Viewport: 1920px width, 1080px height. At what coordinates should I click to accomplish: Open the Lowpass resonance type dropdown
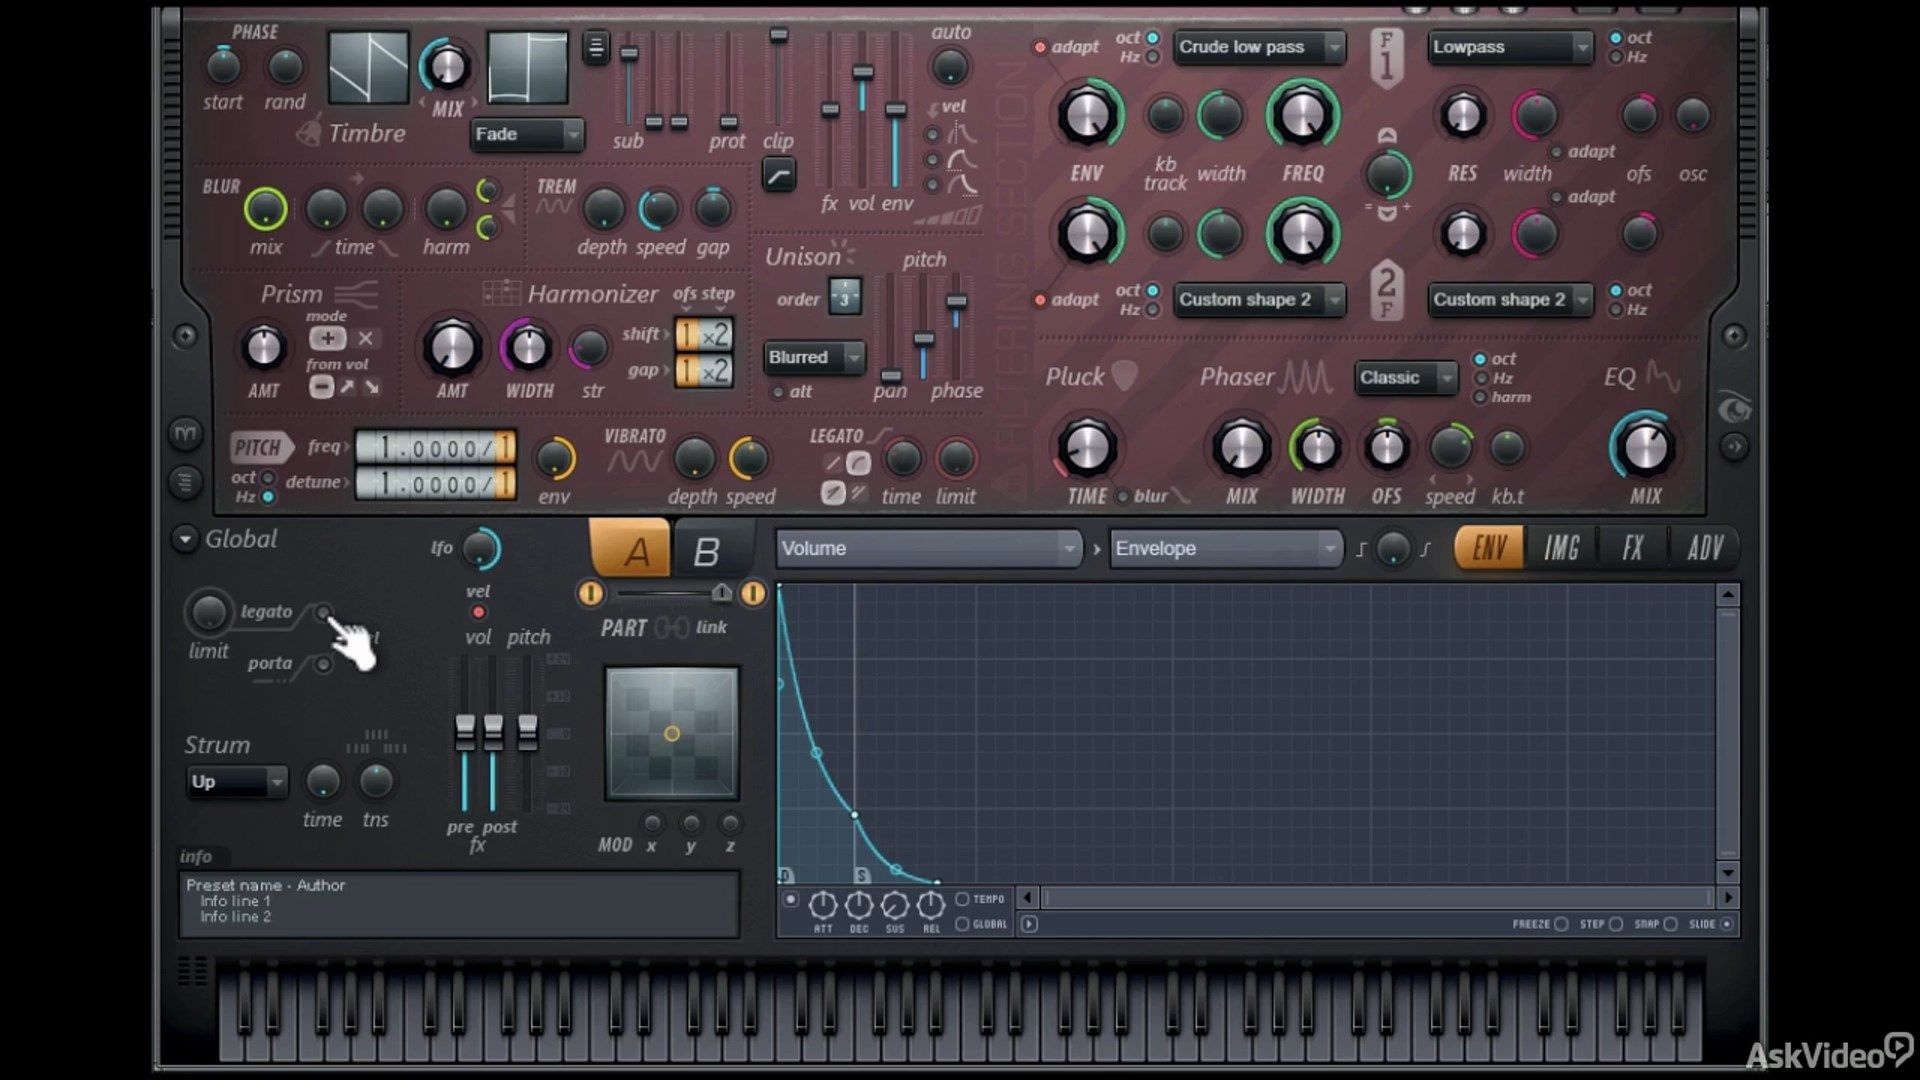1510,47
